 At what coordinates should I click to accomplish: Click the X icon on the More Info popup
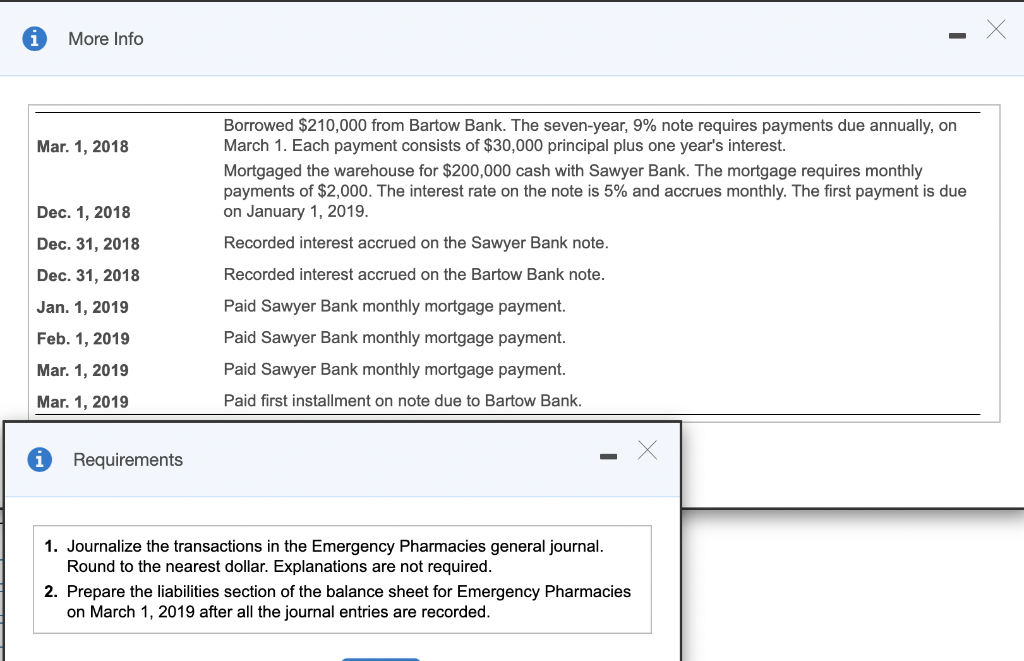pos(995,30)
